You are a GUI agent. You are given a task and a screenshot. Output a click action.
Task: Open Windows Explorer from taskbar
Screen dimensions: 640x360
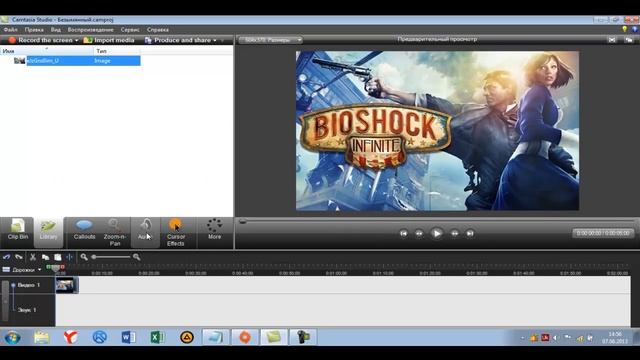pos(42,338)
